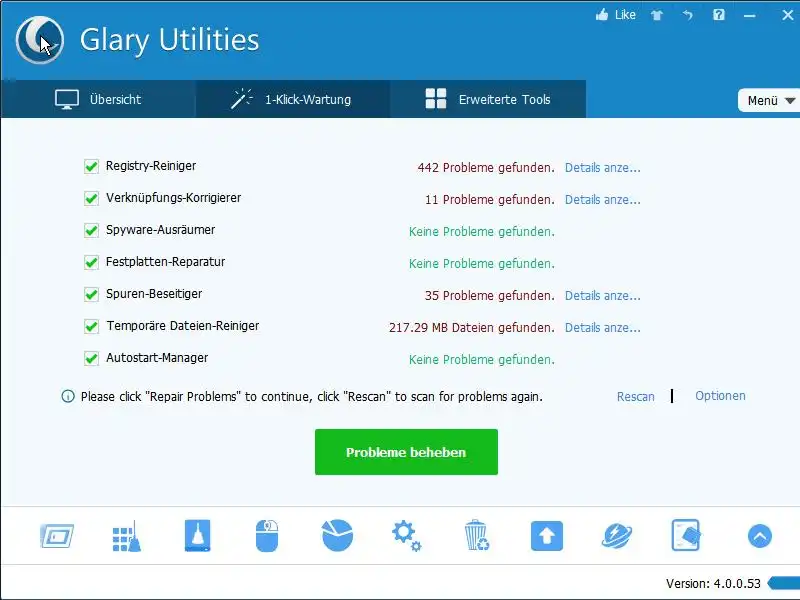The width and height of the screenshot is (800, 600).
Task: Open the Uninstall Manager trash bin icon
Action: click(477, 535)
